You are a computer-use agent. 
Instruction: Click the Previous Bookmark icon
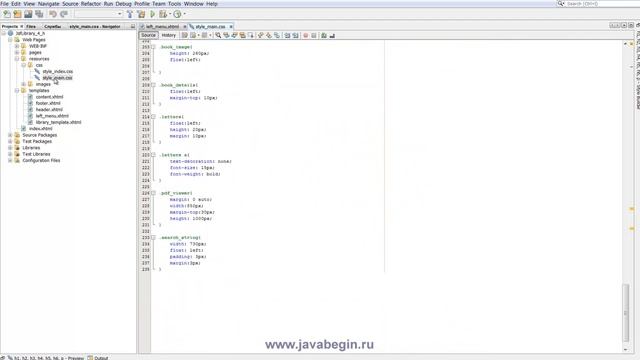tap(260, 36)
